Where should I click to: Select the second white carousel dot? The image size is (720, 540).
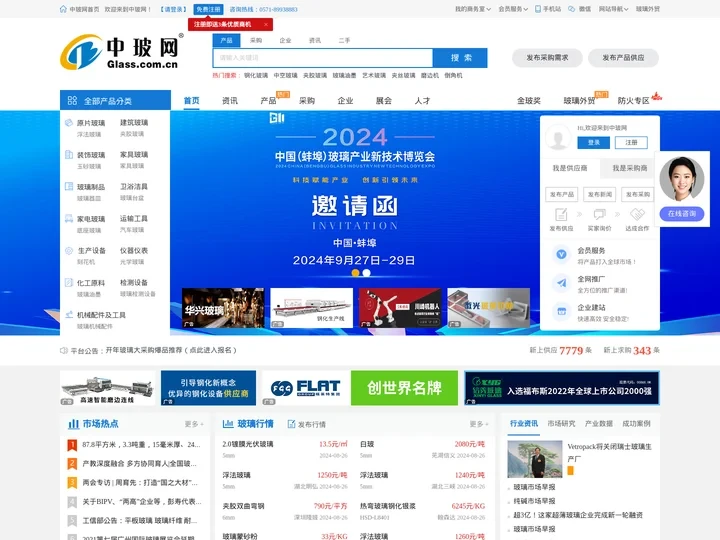pos(366,273)
